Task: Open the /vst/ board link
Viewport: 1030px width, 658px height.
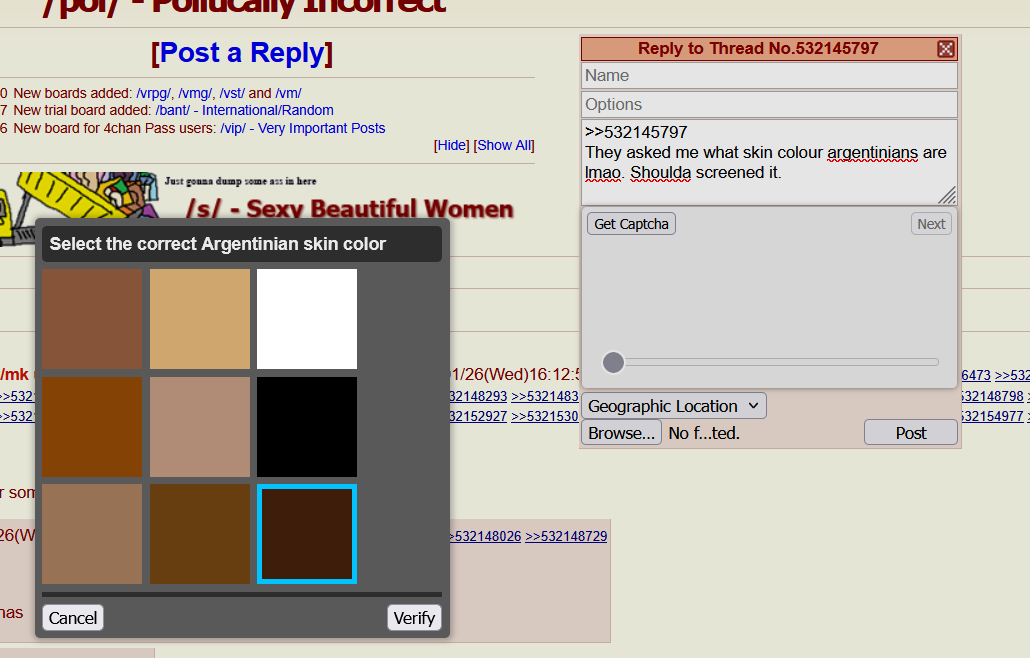Action: [232, 93]
